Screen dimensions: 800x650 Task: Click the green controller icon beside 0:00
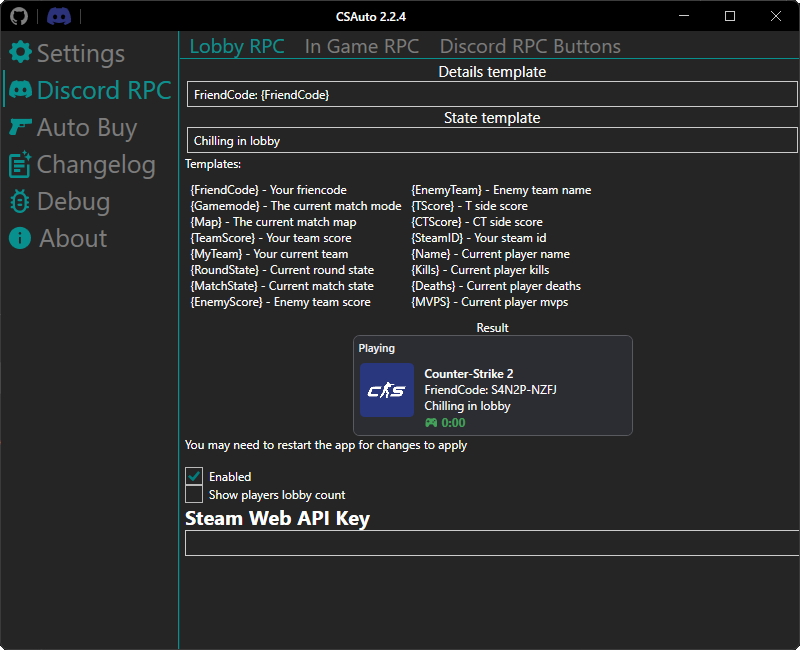431,422
